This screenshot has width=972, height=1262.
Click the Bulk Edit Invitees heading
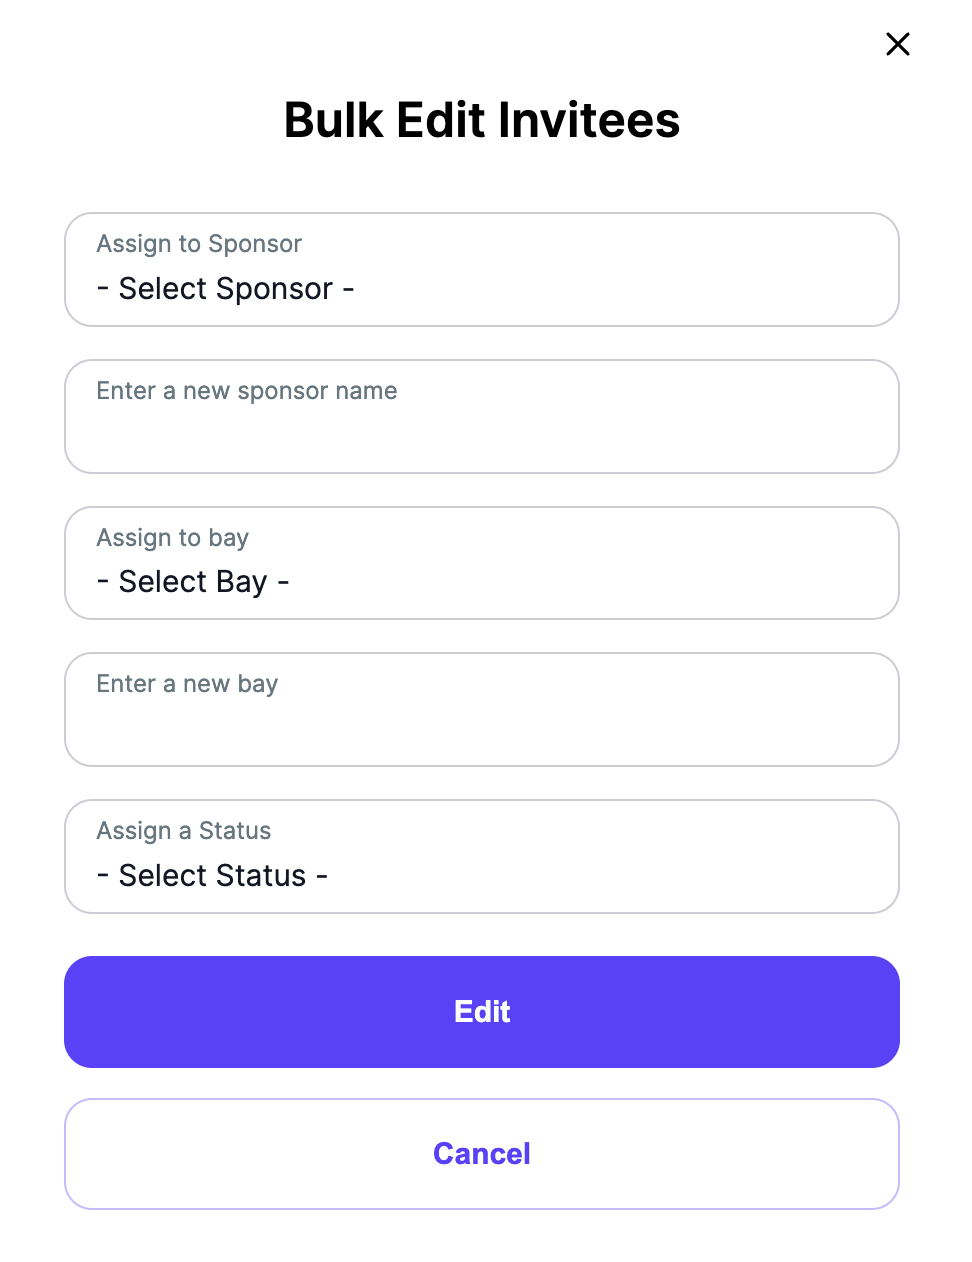pyautogui.click(x=482, y=119)
